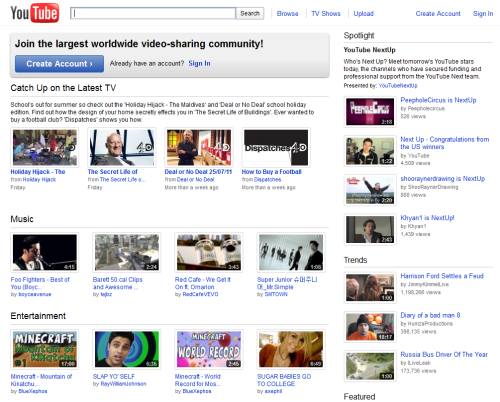Play Diary of a bad man thumbnail
This screenshot has height=402, width=500.
(370, 327)
